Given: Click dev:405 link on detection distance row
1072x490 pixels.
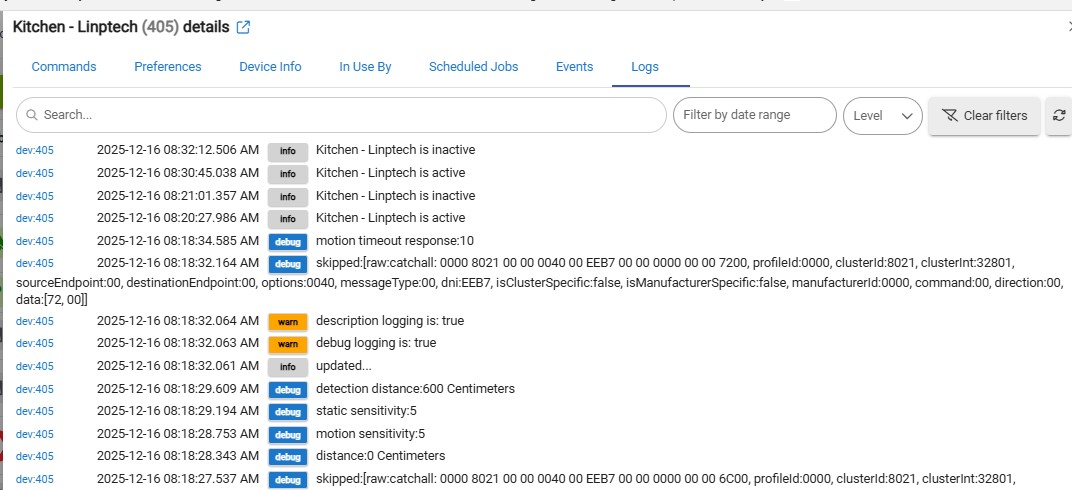Looking at the screenshot, I should coord(35,389).
